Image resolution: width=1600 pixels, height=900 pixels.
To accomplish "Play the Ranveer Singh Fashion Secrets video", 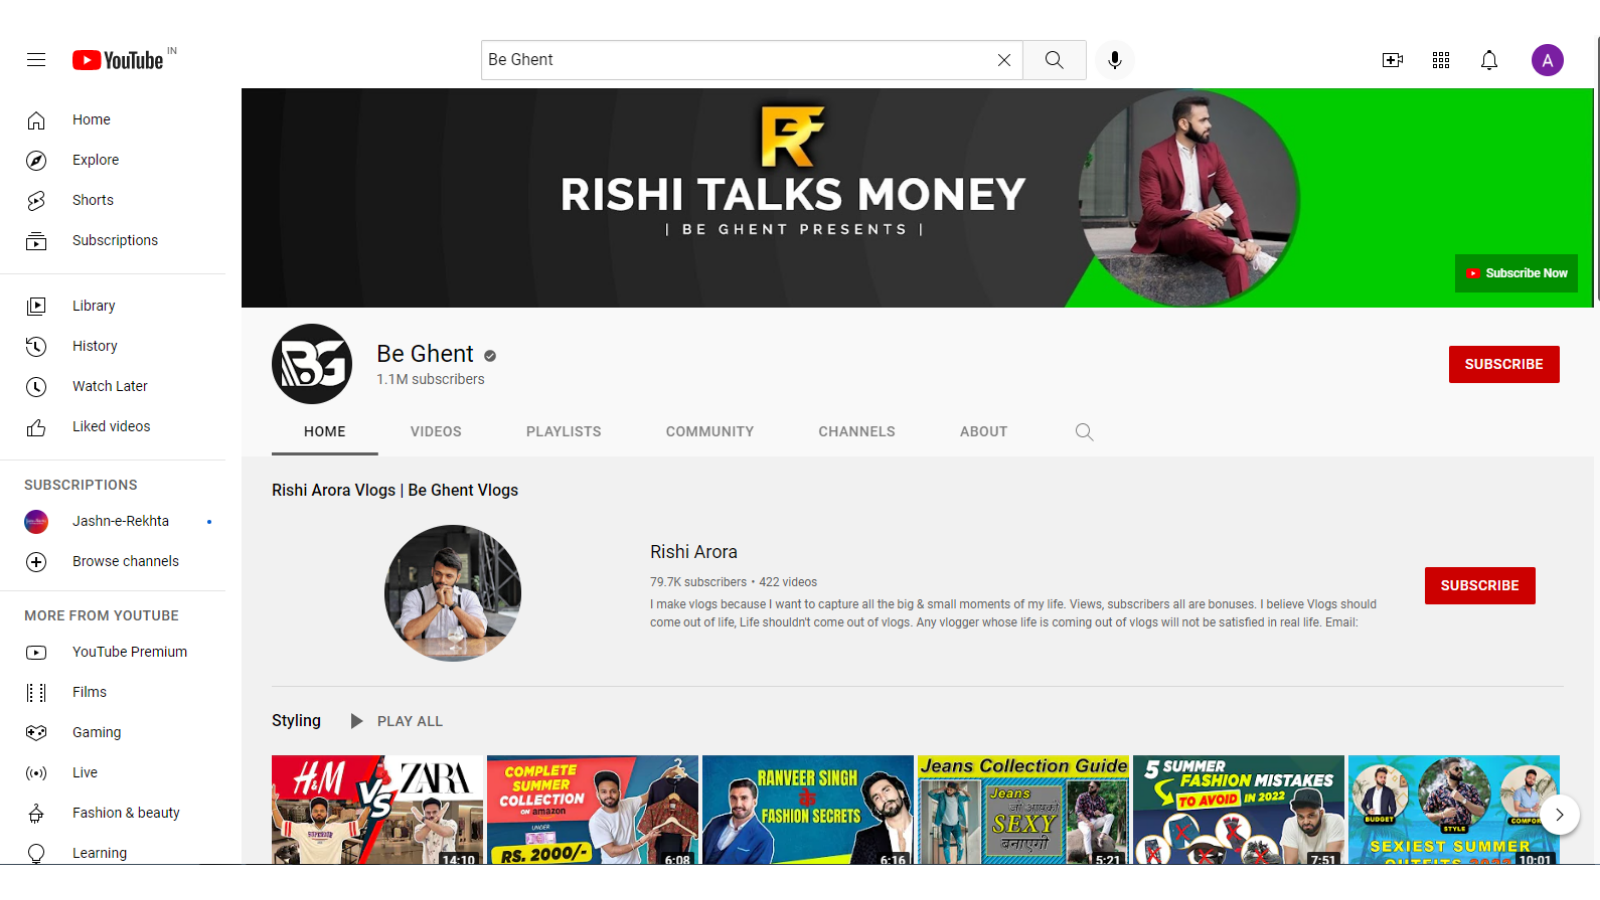I will point(808,810).
